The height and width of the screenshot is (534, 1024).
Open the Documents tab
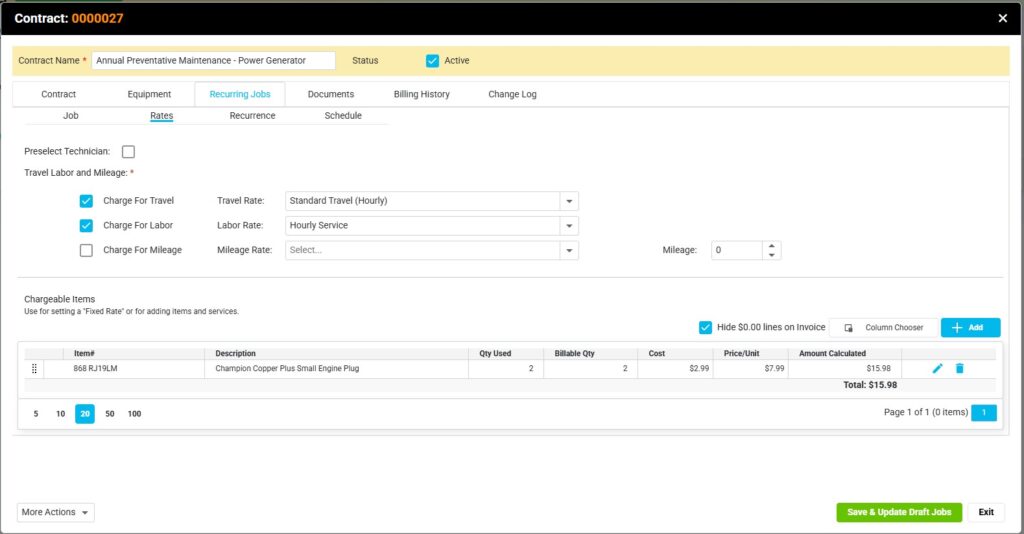pyautogui.click(x=330, y=94)
